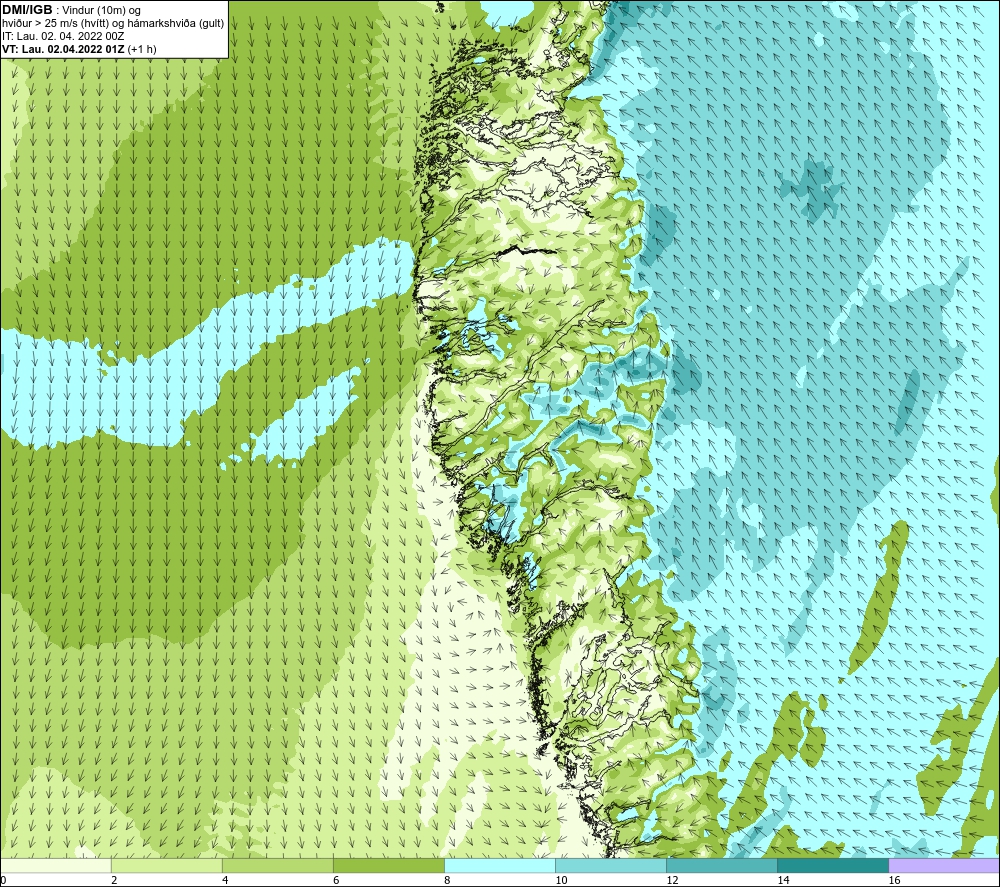The width and height of the screenshot is (1000, 887).
Task: Select the light green 2–4 m/s color swatch
Action: 167,865
